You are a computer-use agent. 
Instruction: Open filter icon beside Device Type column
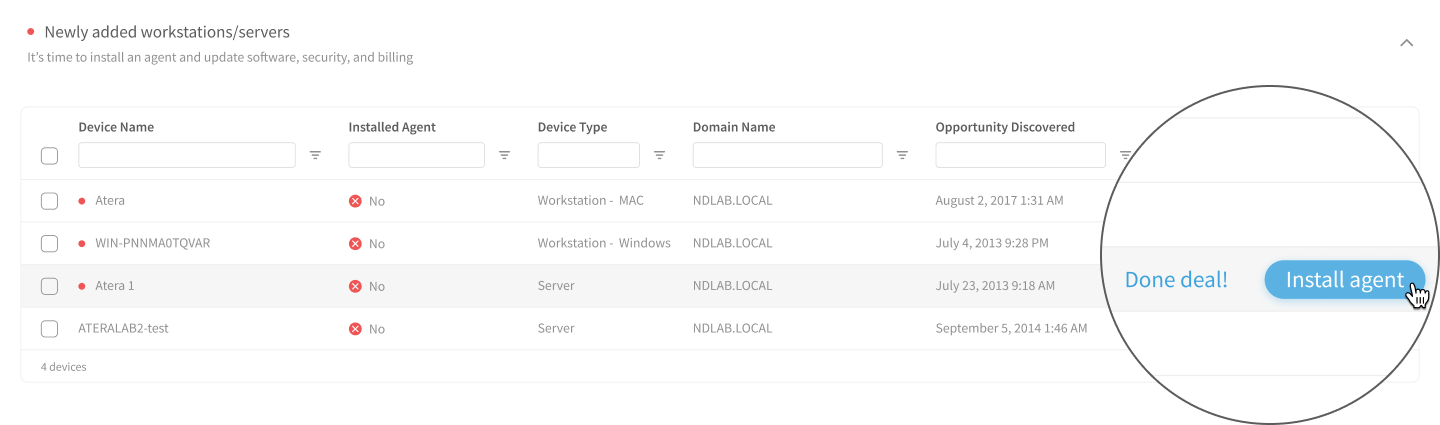(660, 155)
